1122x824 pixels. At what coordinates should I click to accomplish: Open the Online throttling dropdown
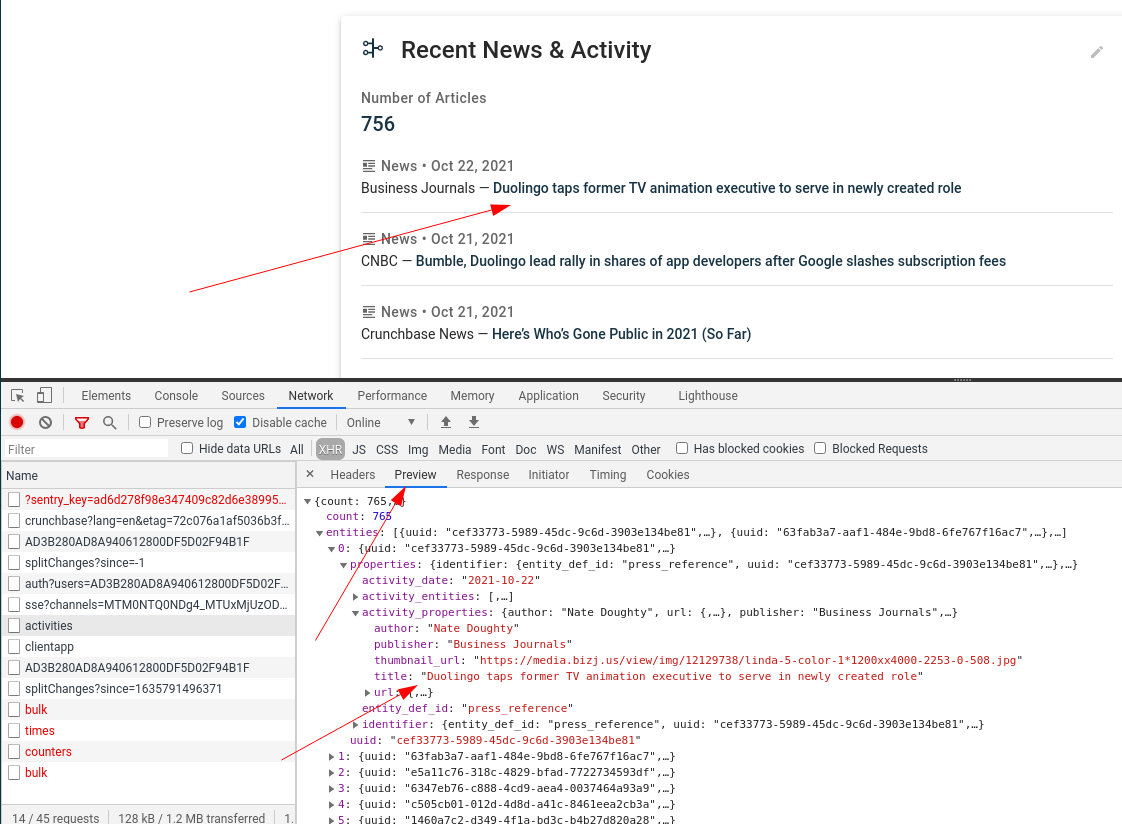pyautogui.click(x=381, y=423)
